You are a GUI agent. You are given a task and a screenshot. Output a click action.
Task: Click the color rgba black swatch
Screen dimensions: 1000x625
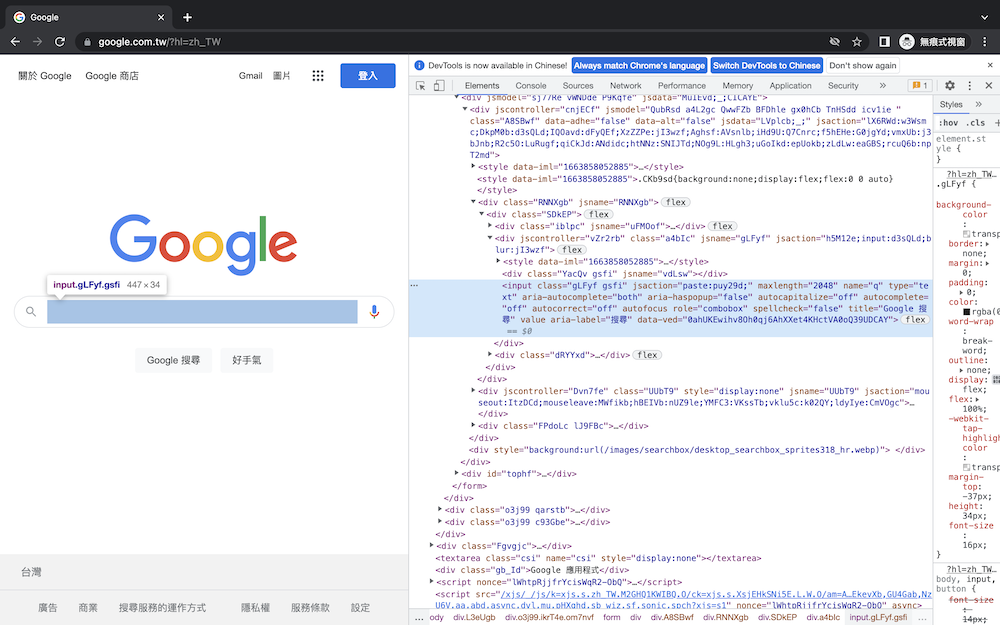click(x=966, y=312)
